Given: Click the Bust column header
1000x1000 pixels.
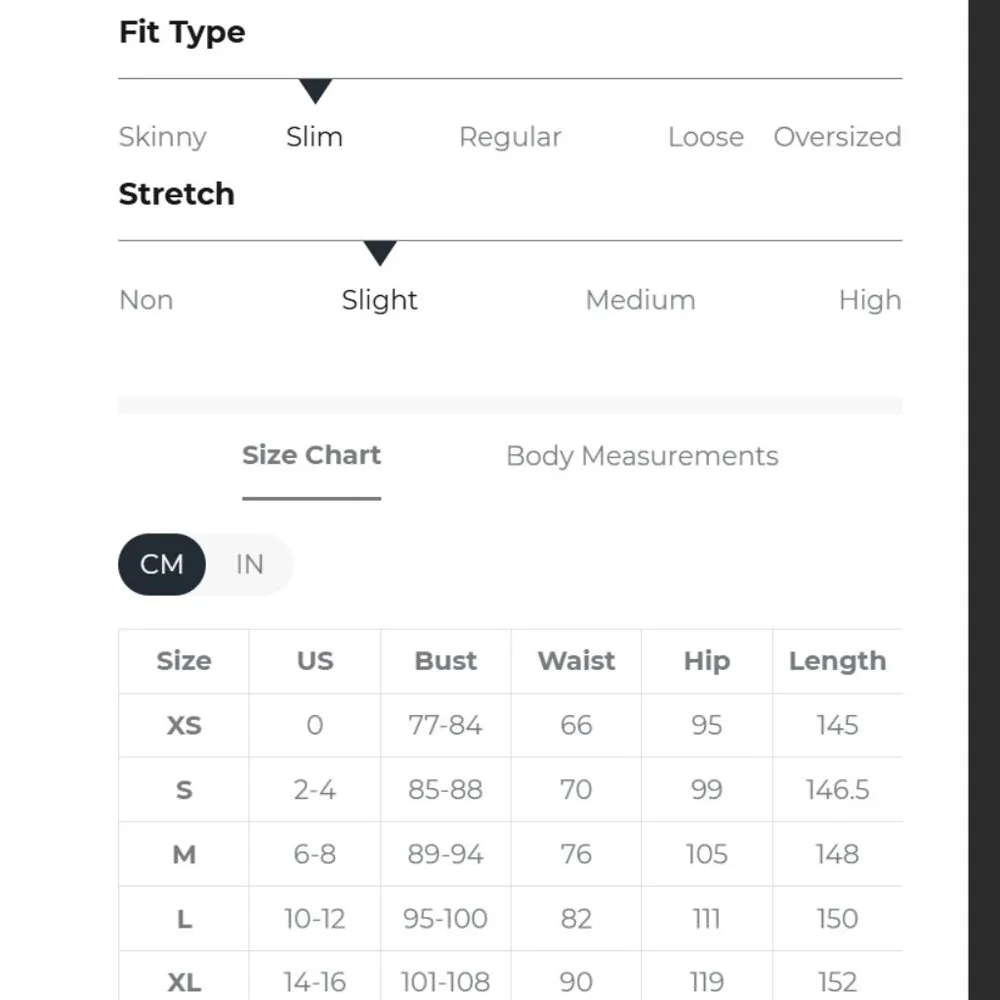Looking at the screenshot, I should point(446,661).
